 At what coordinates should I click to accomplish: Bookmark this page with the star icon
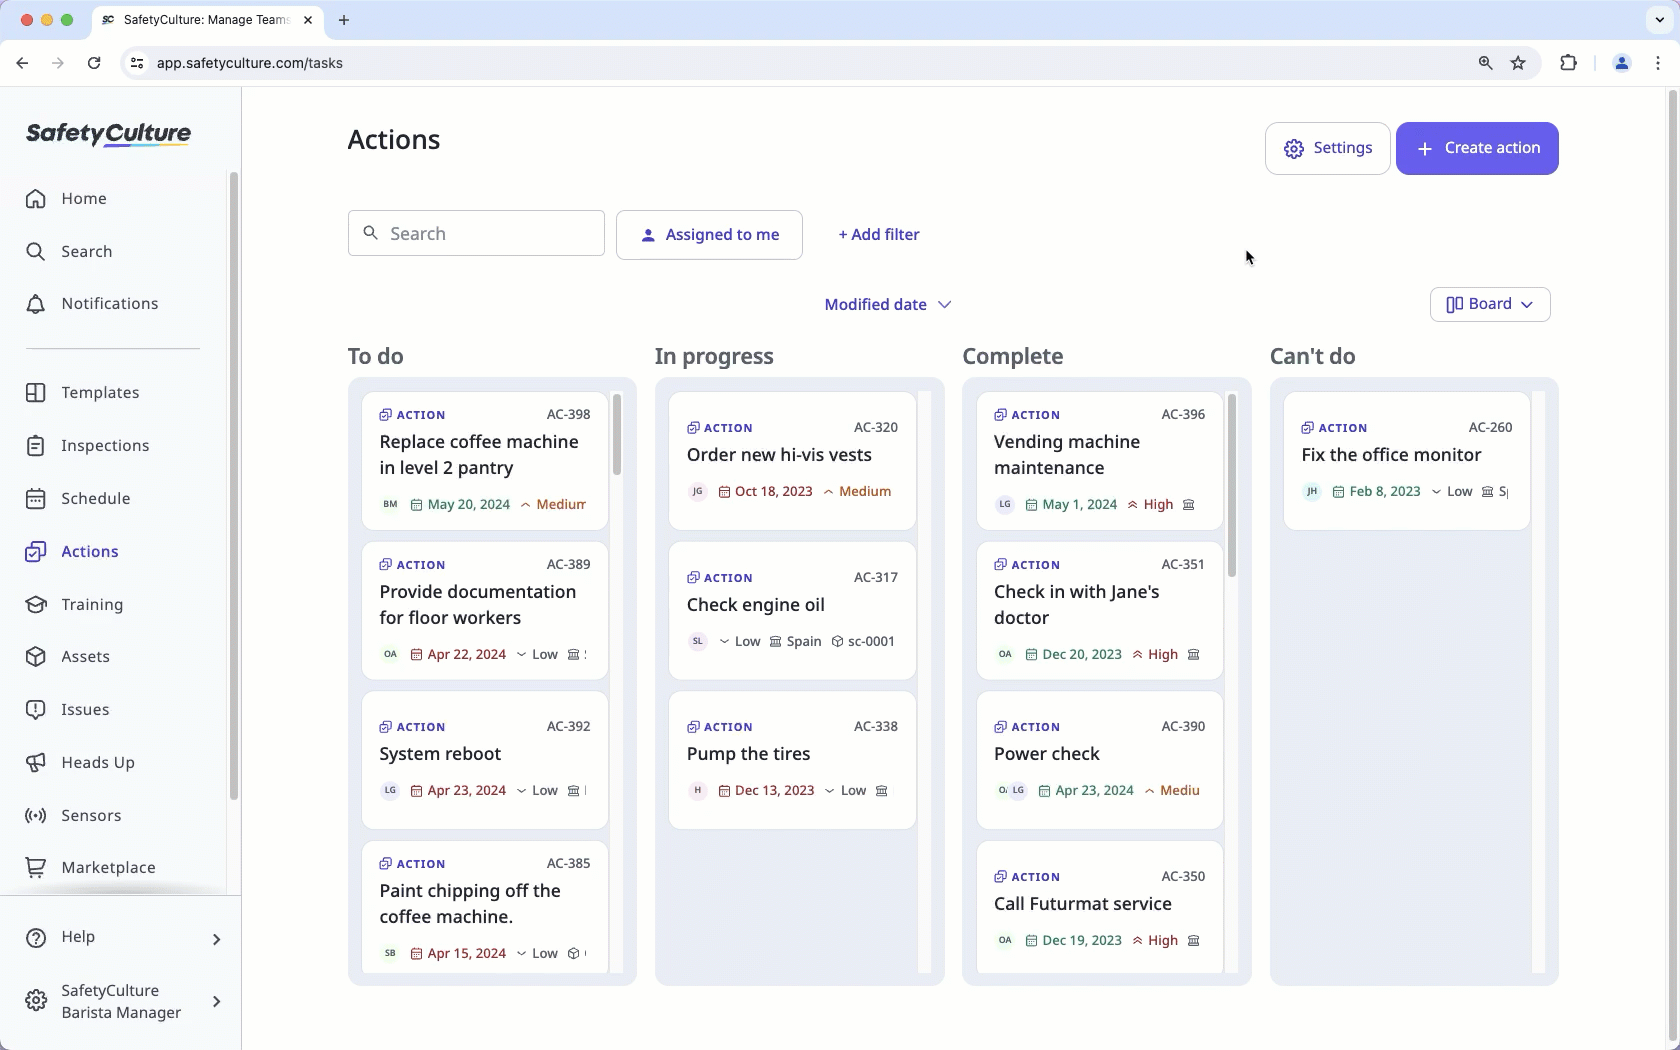pos(1518,63)
